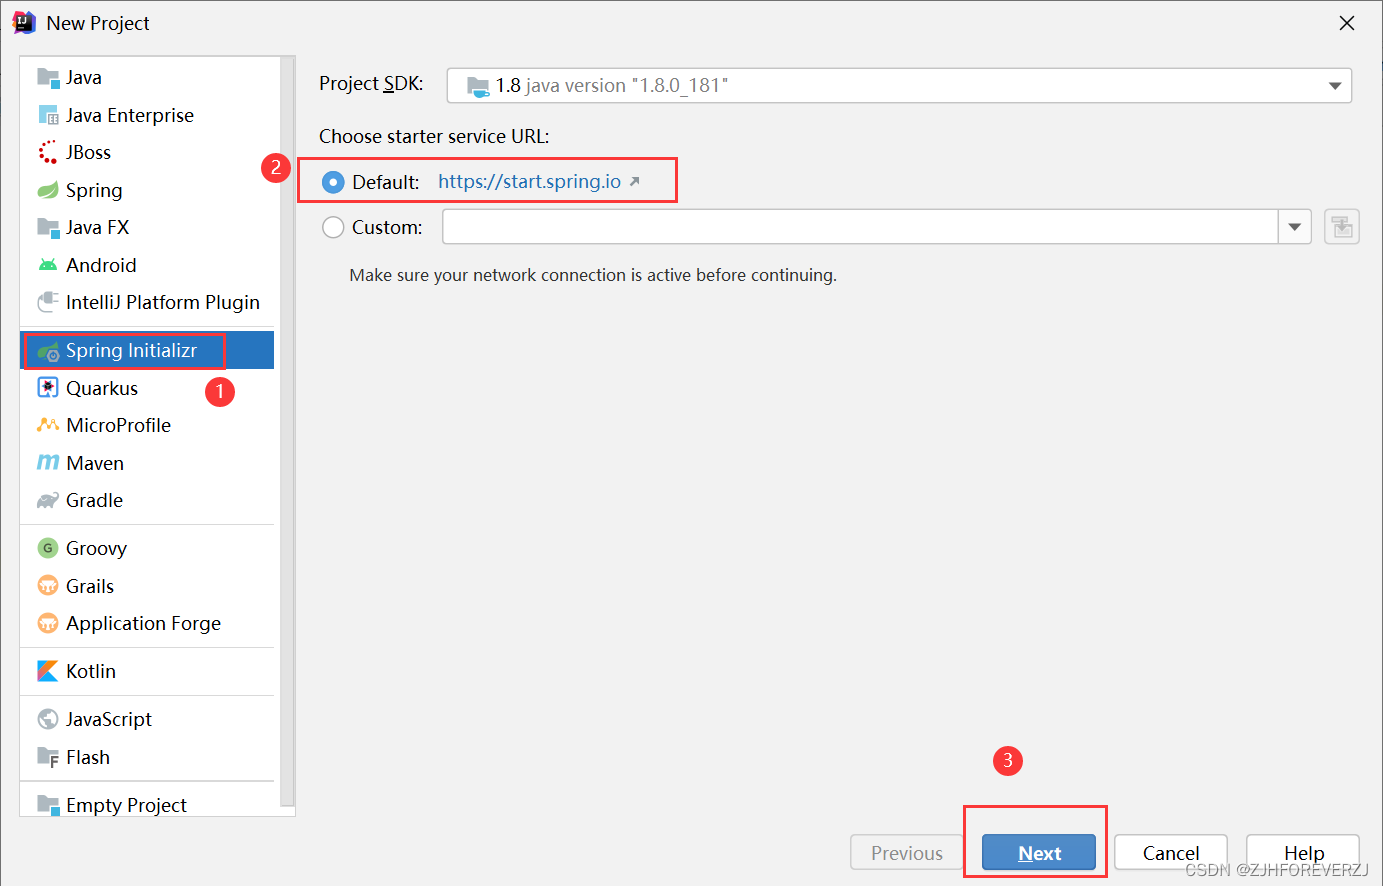The image size is (1383, 886).
Task: Select the Application Forge list entry
Action: point(147,623)
